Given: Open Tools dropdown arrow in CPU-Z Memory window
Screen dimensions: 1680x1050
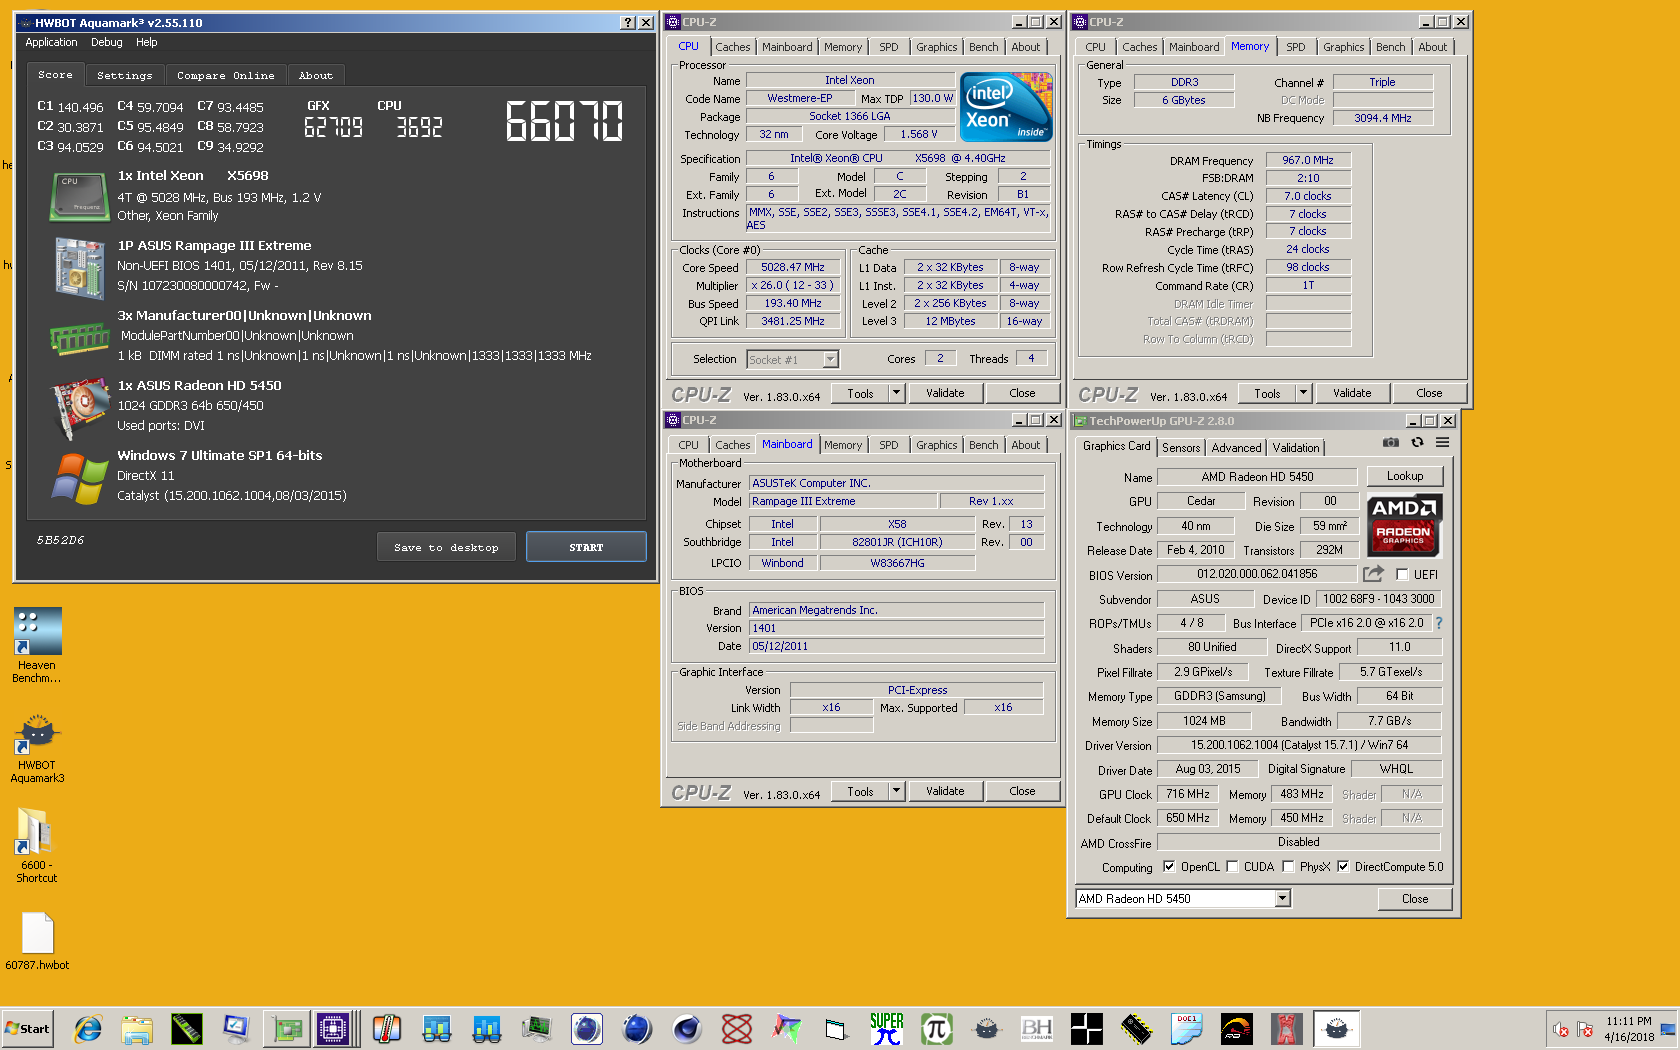Looking at the screenshot, I should point(1303,393).
